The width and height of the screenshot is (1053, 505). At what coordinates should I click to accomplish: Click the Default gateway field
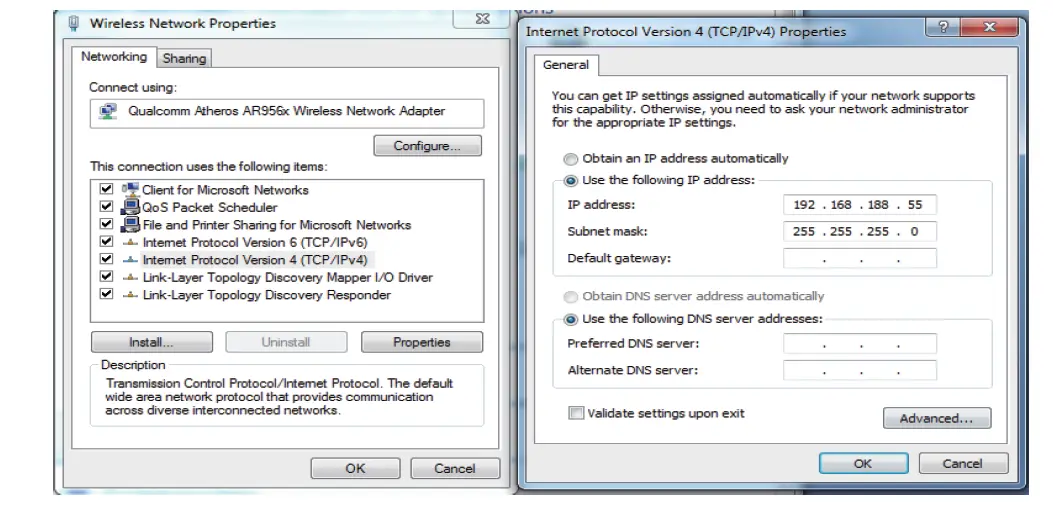point(859,259)
